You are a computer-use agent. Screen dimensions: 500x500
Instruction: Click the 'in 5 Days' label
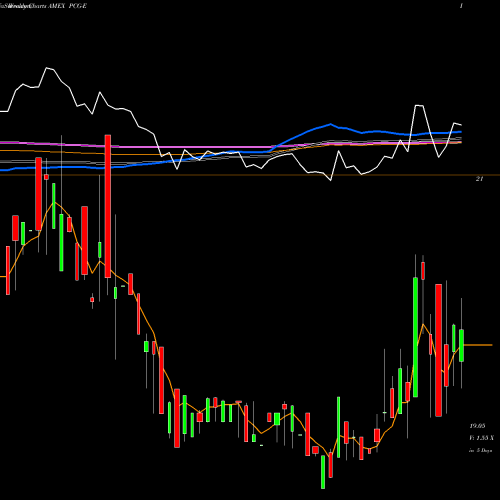480,451
